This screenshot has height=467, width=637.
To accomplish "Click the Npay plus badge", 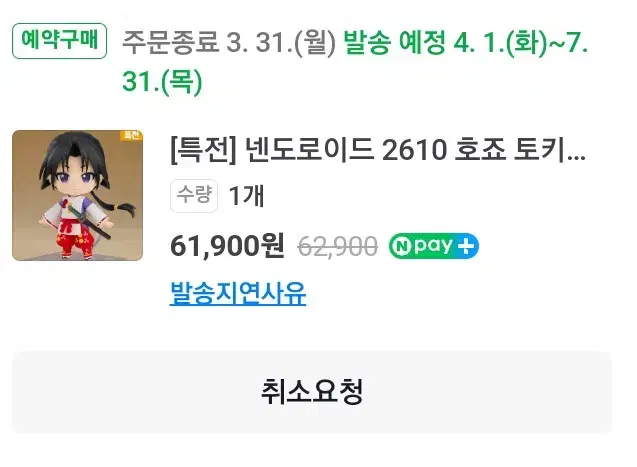I will coord(433,246).
